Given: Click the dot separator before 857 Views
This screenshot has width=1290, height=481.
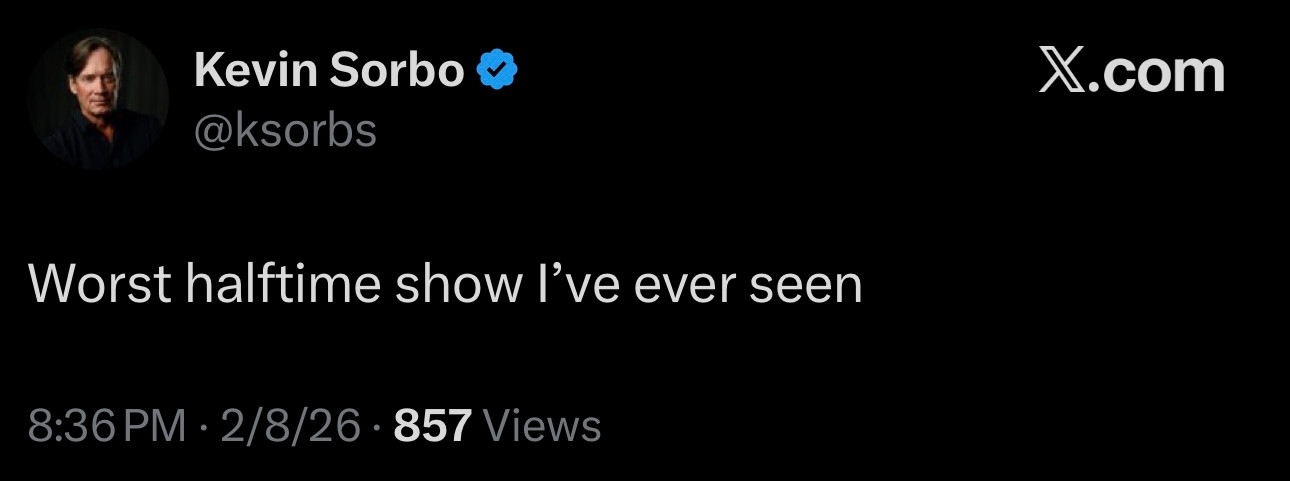Looking at the screenshot, I should 377,428.
